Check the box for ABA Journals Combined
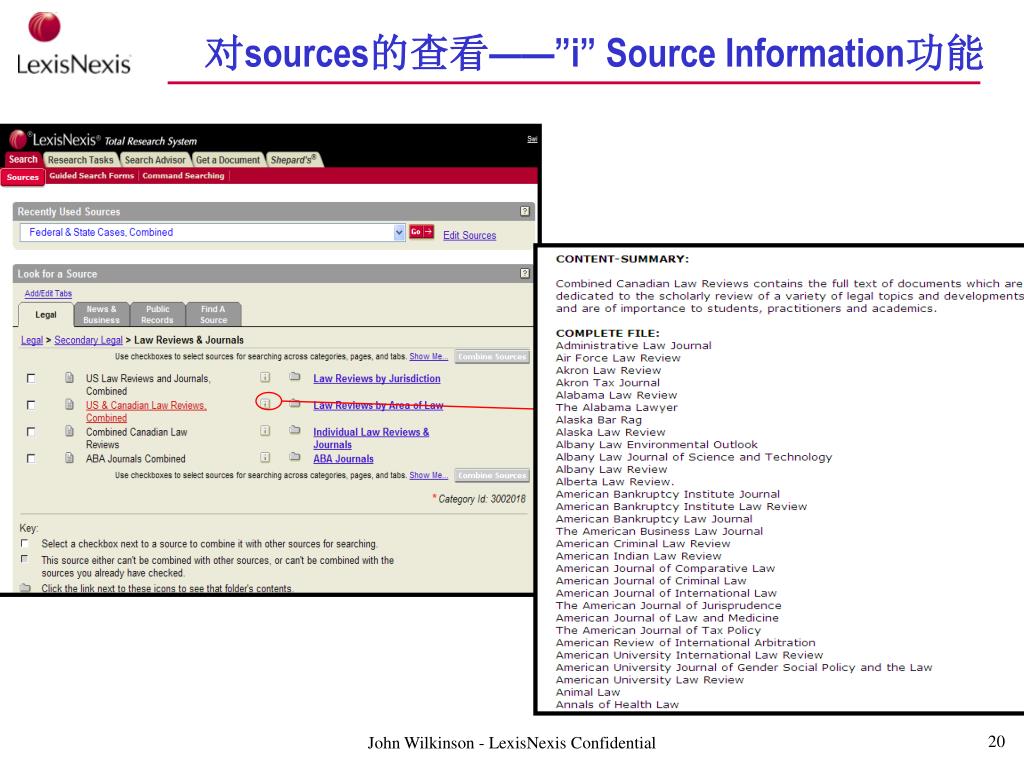This screenshot has width=1024, height=768. tap(31, 458)
